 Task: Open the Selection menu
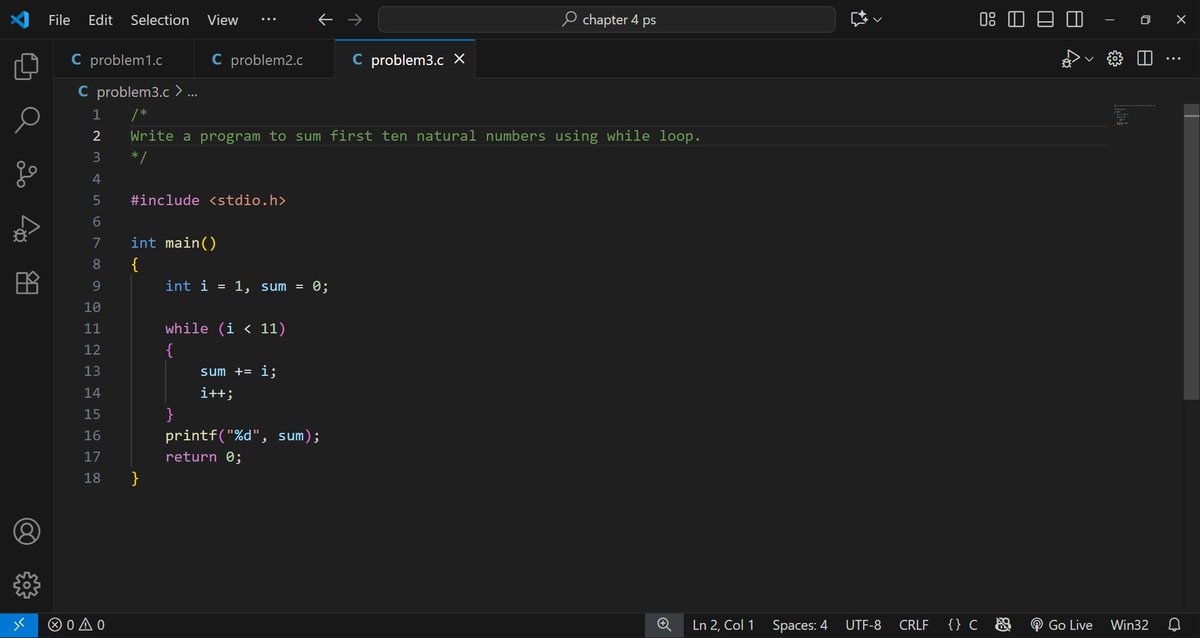coord(159,19)
